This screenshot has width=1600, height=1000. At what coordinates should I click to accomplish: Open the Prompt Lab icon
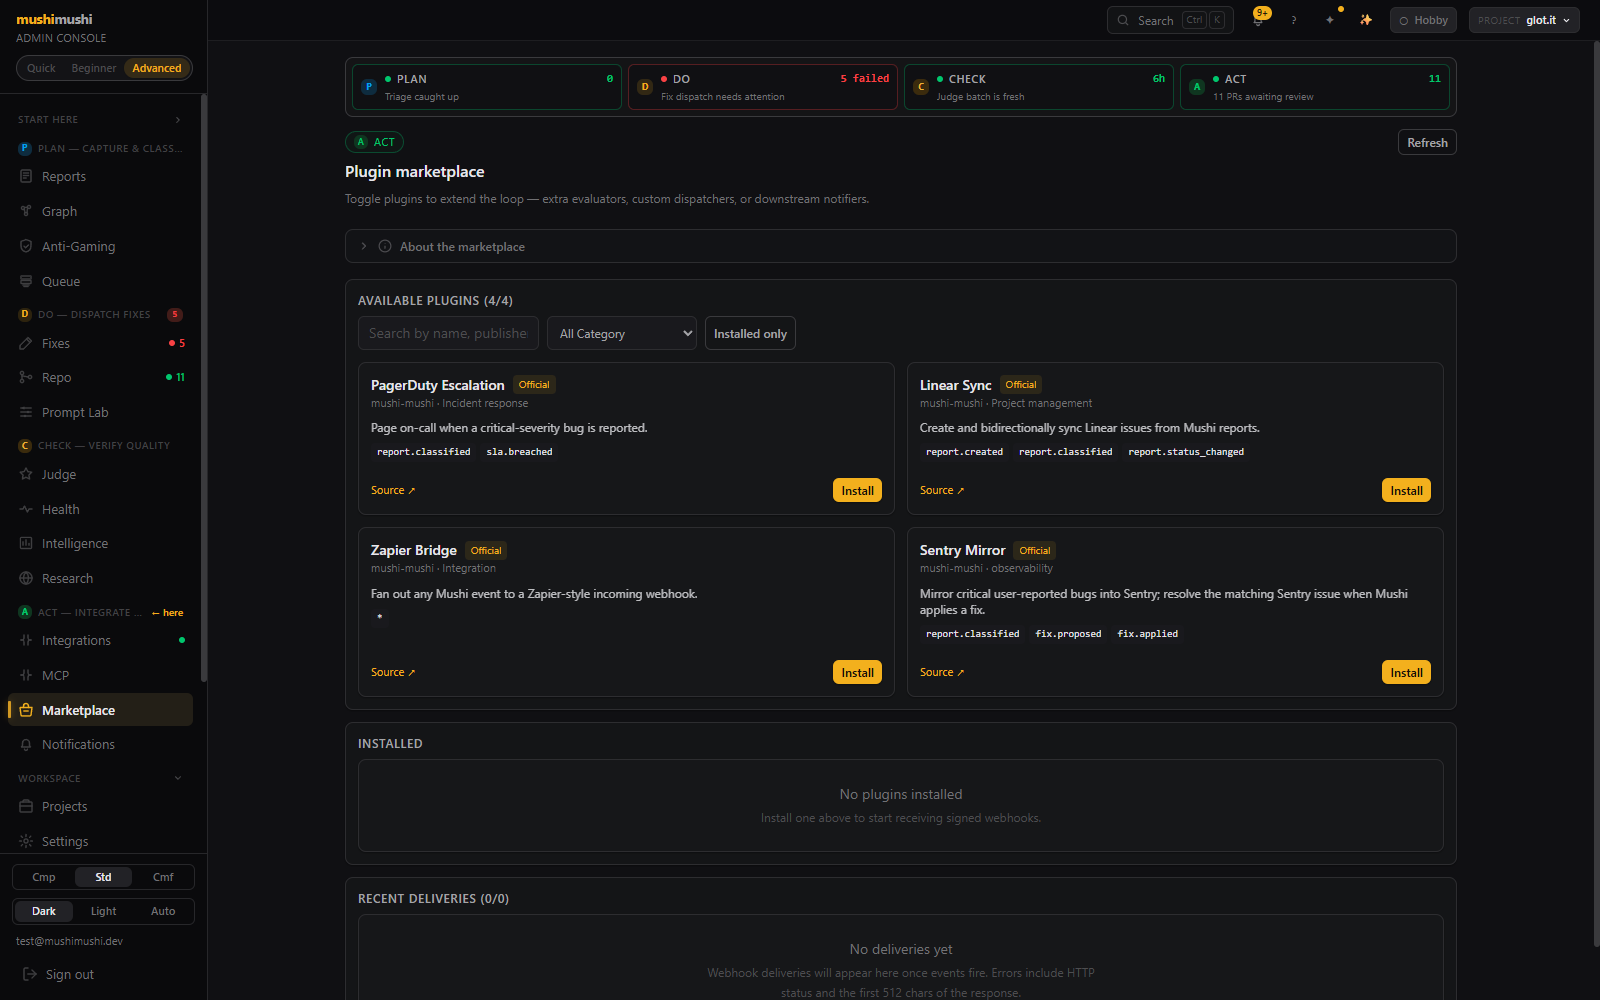coord(26,412)
